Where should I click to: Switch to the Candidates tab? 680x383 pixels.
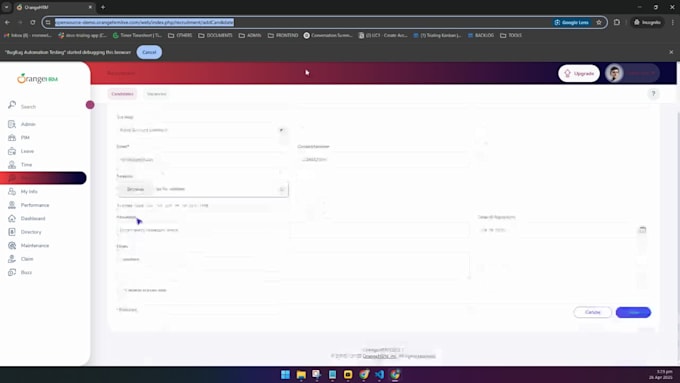122,94
